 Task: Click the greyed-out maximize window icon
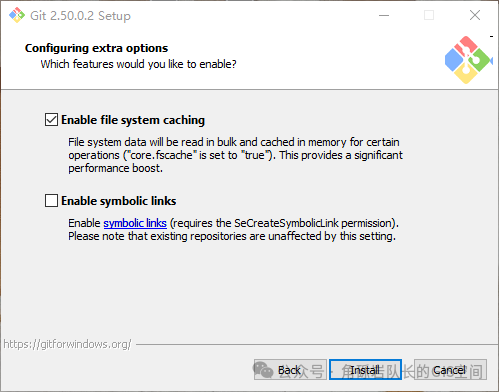(429, 15)
